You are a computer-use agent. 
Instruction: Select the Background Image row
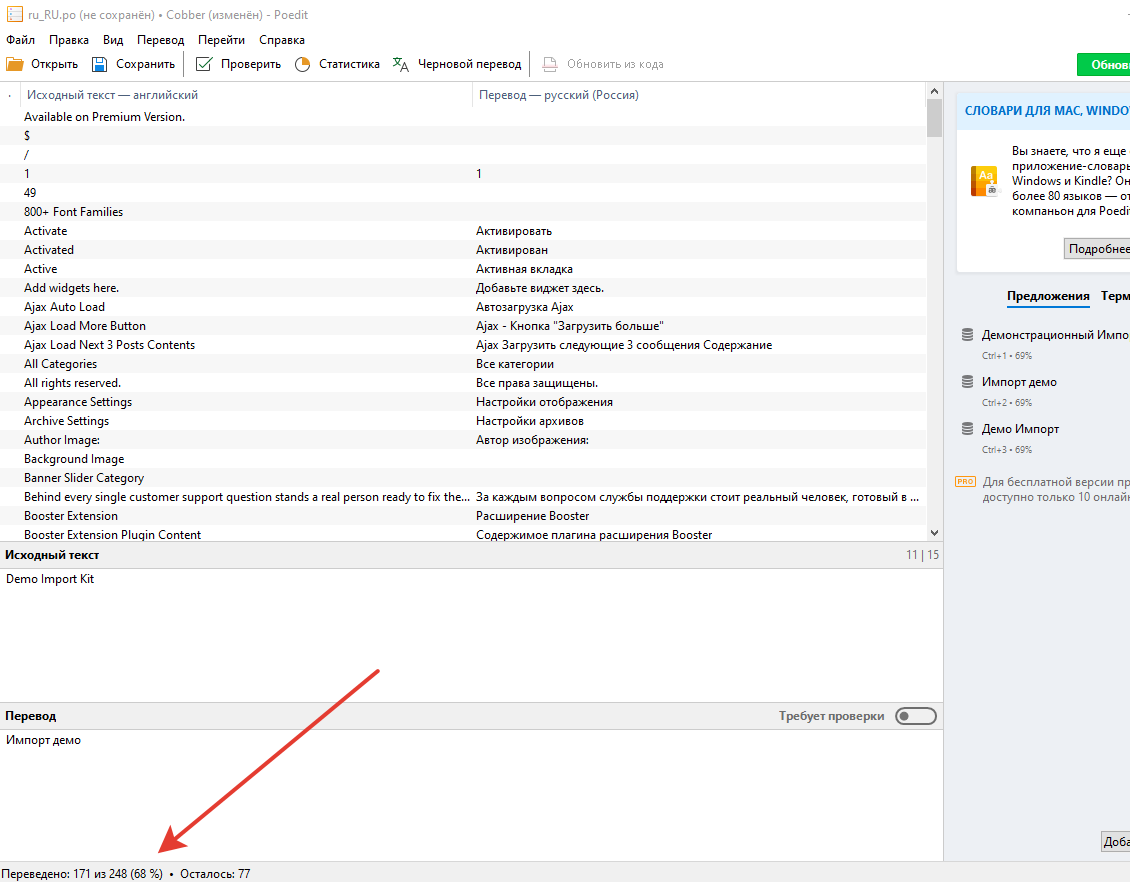(463, 459)
